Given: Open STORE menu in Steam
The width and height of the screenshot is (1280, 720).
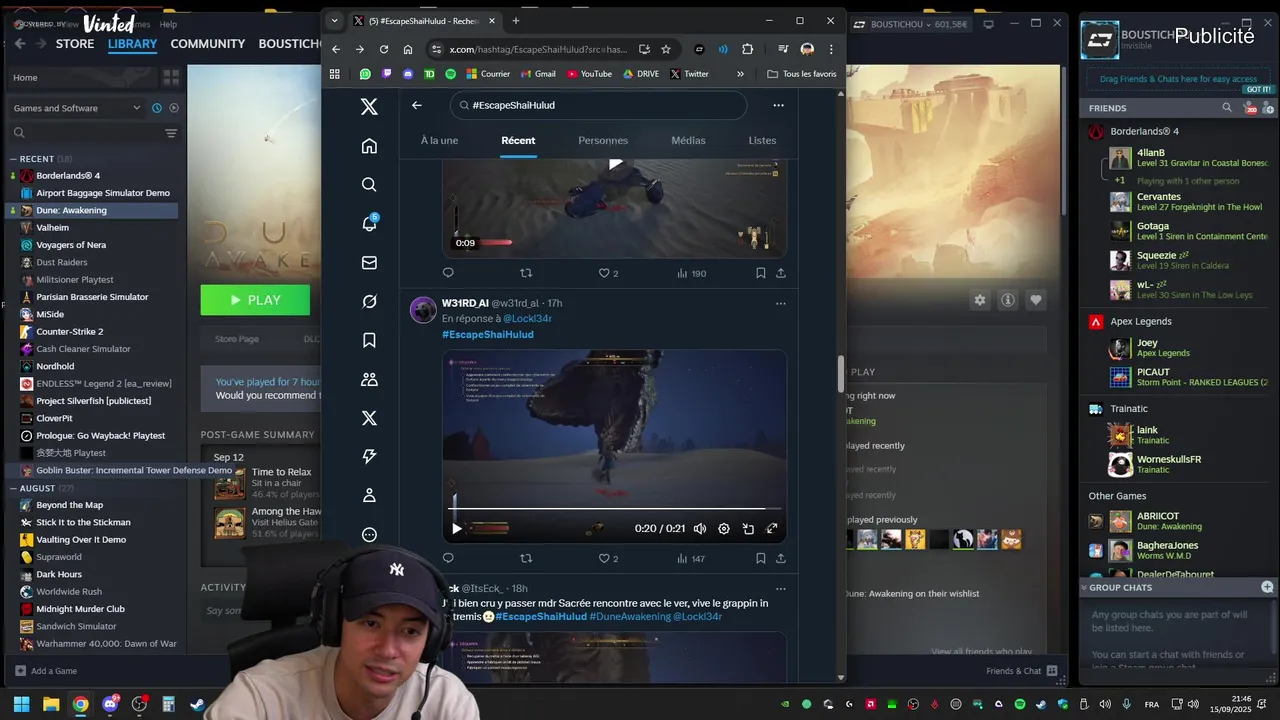Looking at the screenshot, I should click(x=75, y=44).
